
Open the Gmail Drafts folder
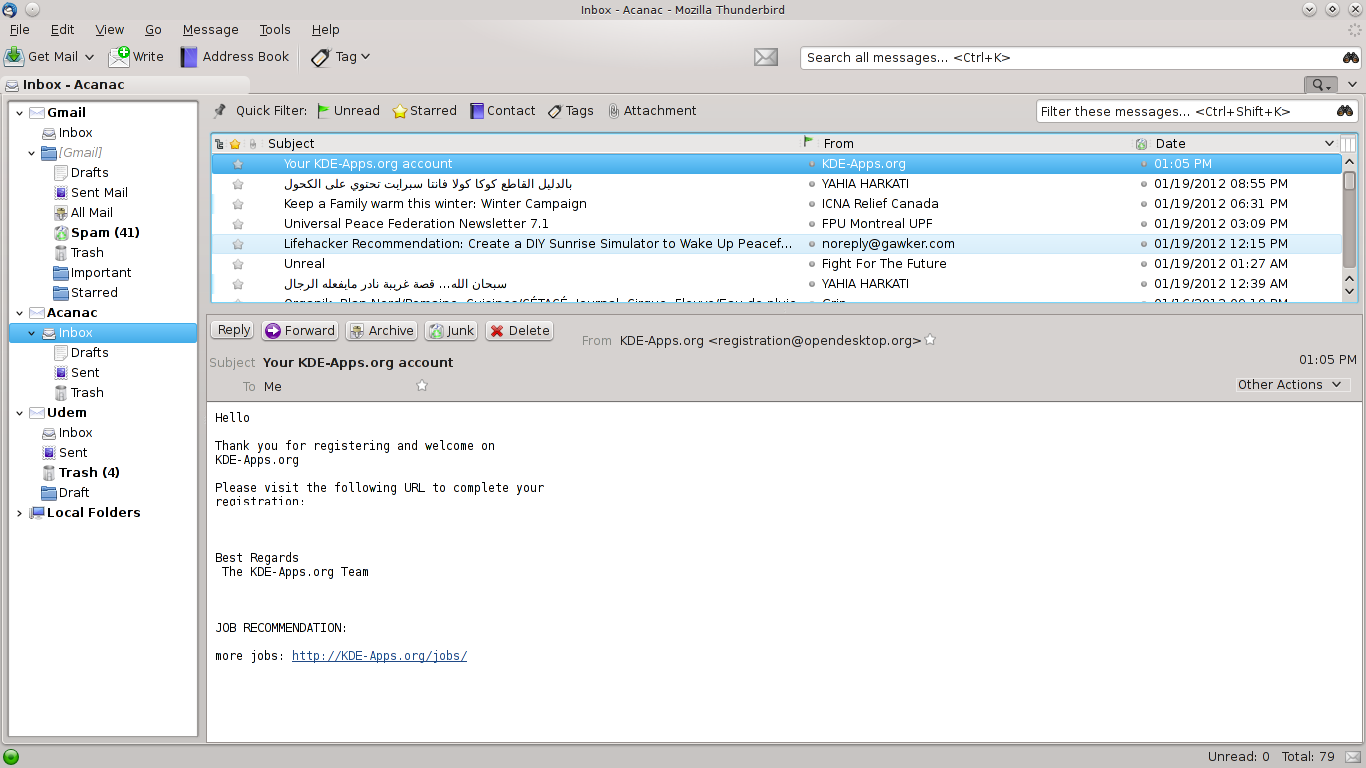tap(89, 173)
